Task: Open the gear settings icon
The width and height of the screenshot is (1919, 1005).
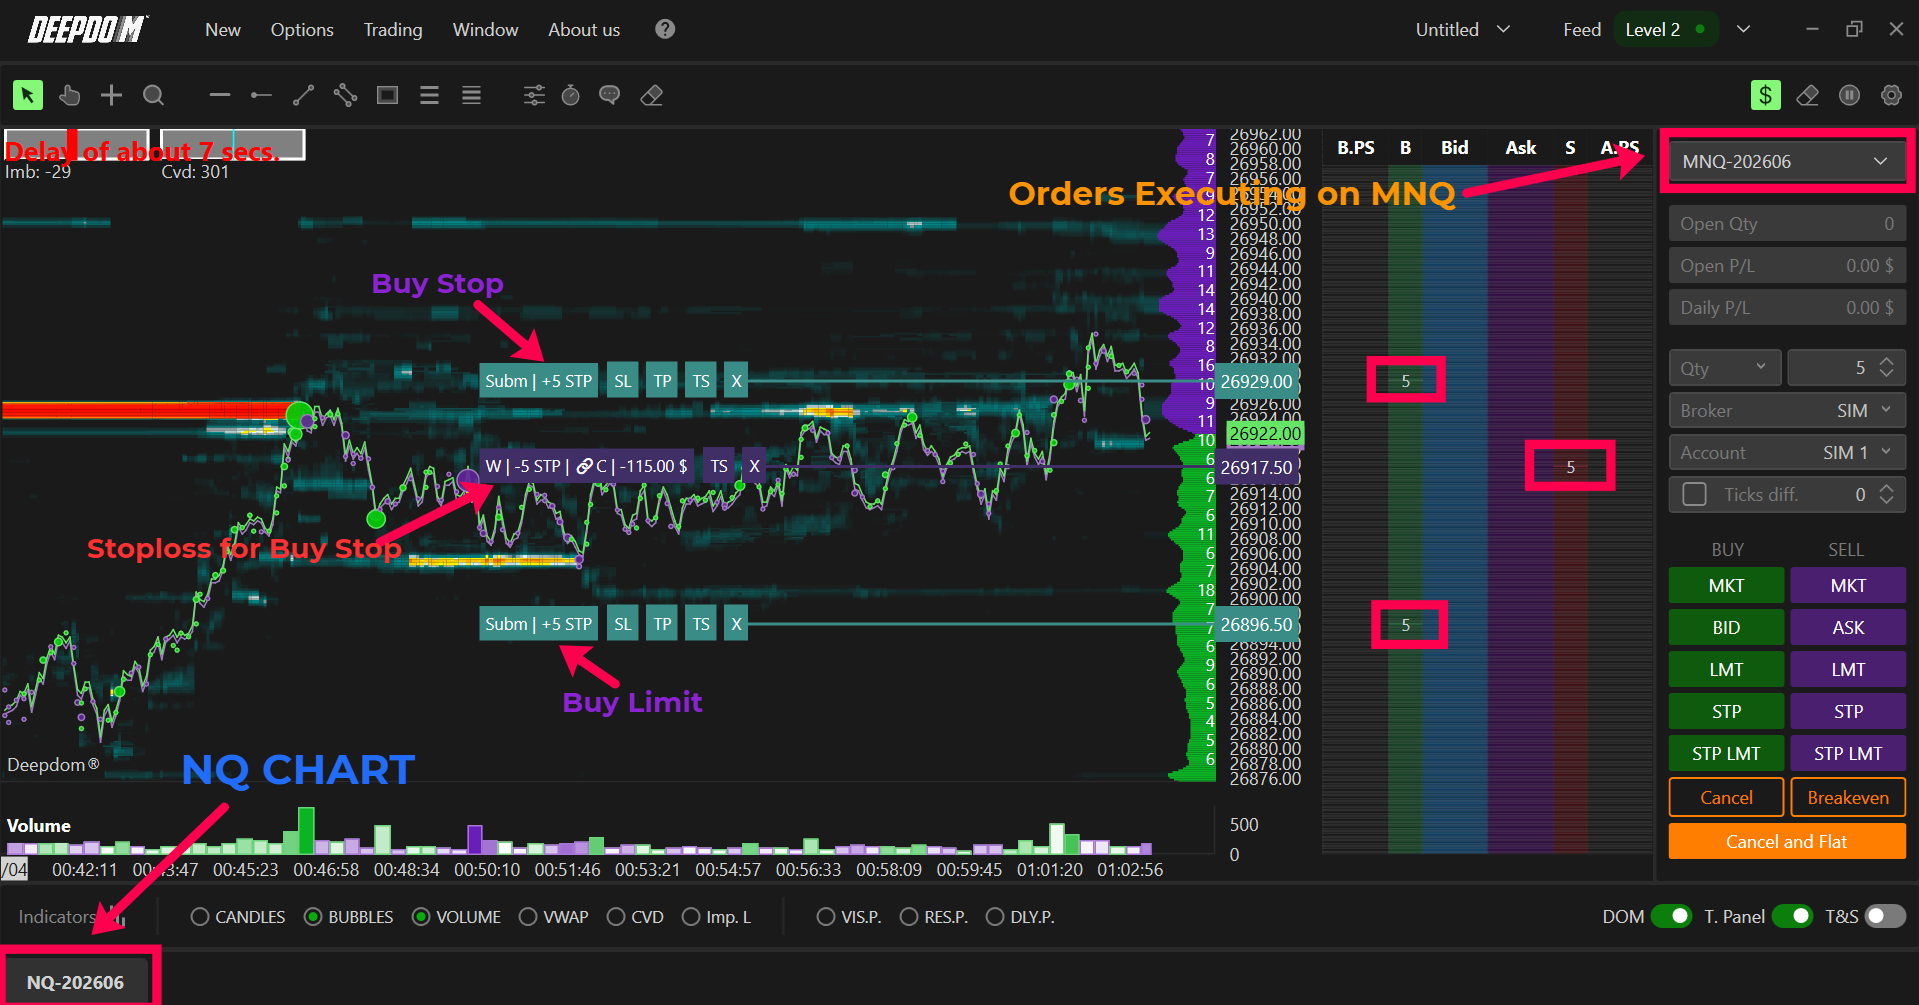Action: pyautogui.click(x=1891, y=95)
